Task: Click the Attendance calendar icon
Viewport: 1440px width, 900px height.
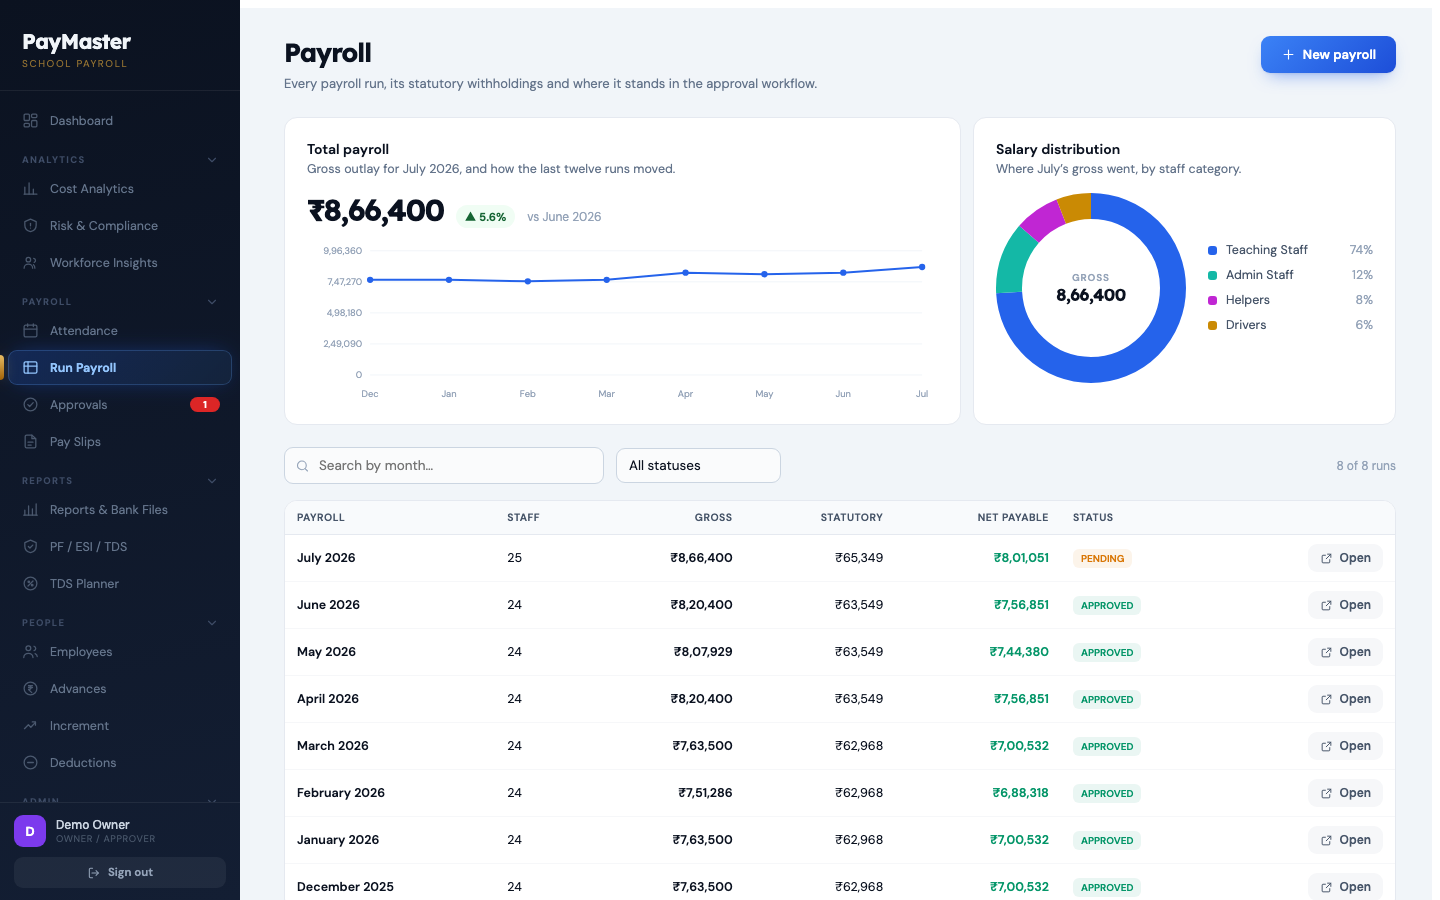Action: (30, 331)
